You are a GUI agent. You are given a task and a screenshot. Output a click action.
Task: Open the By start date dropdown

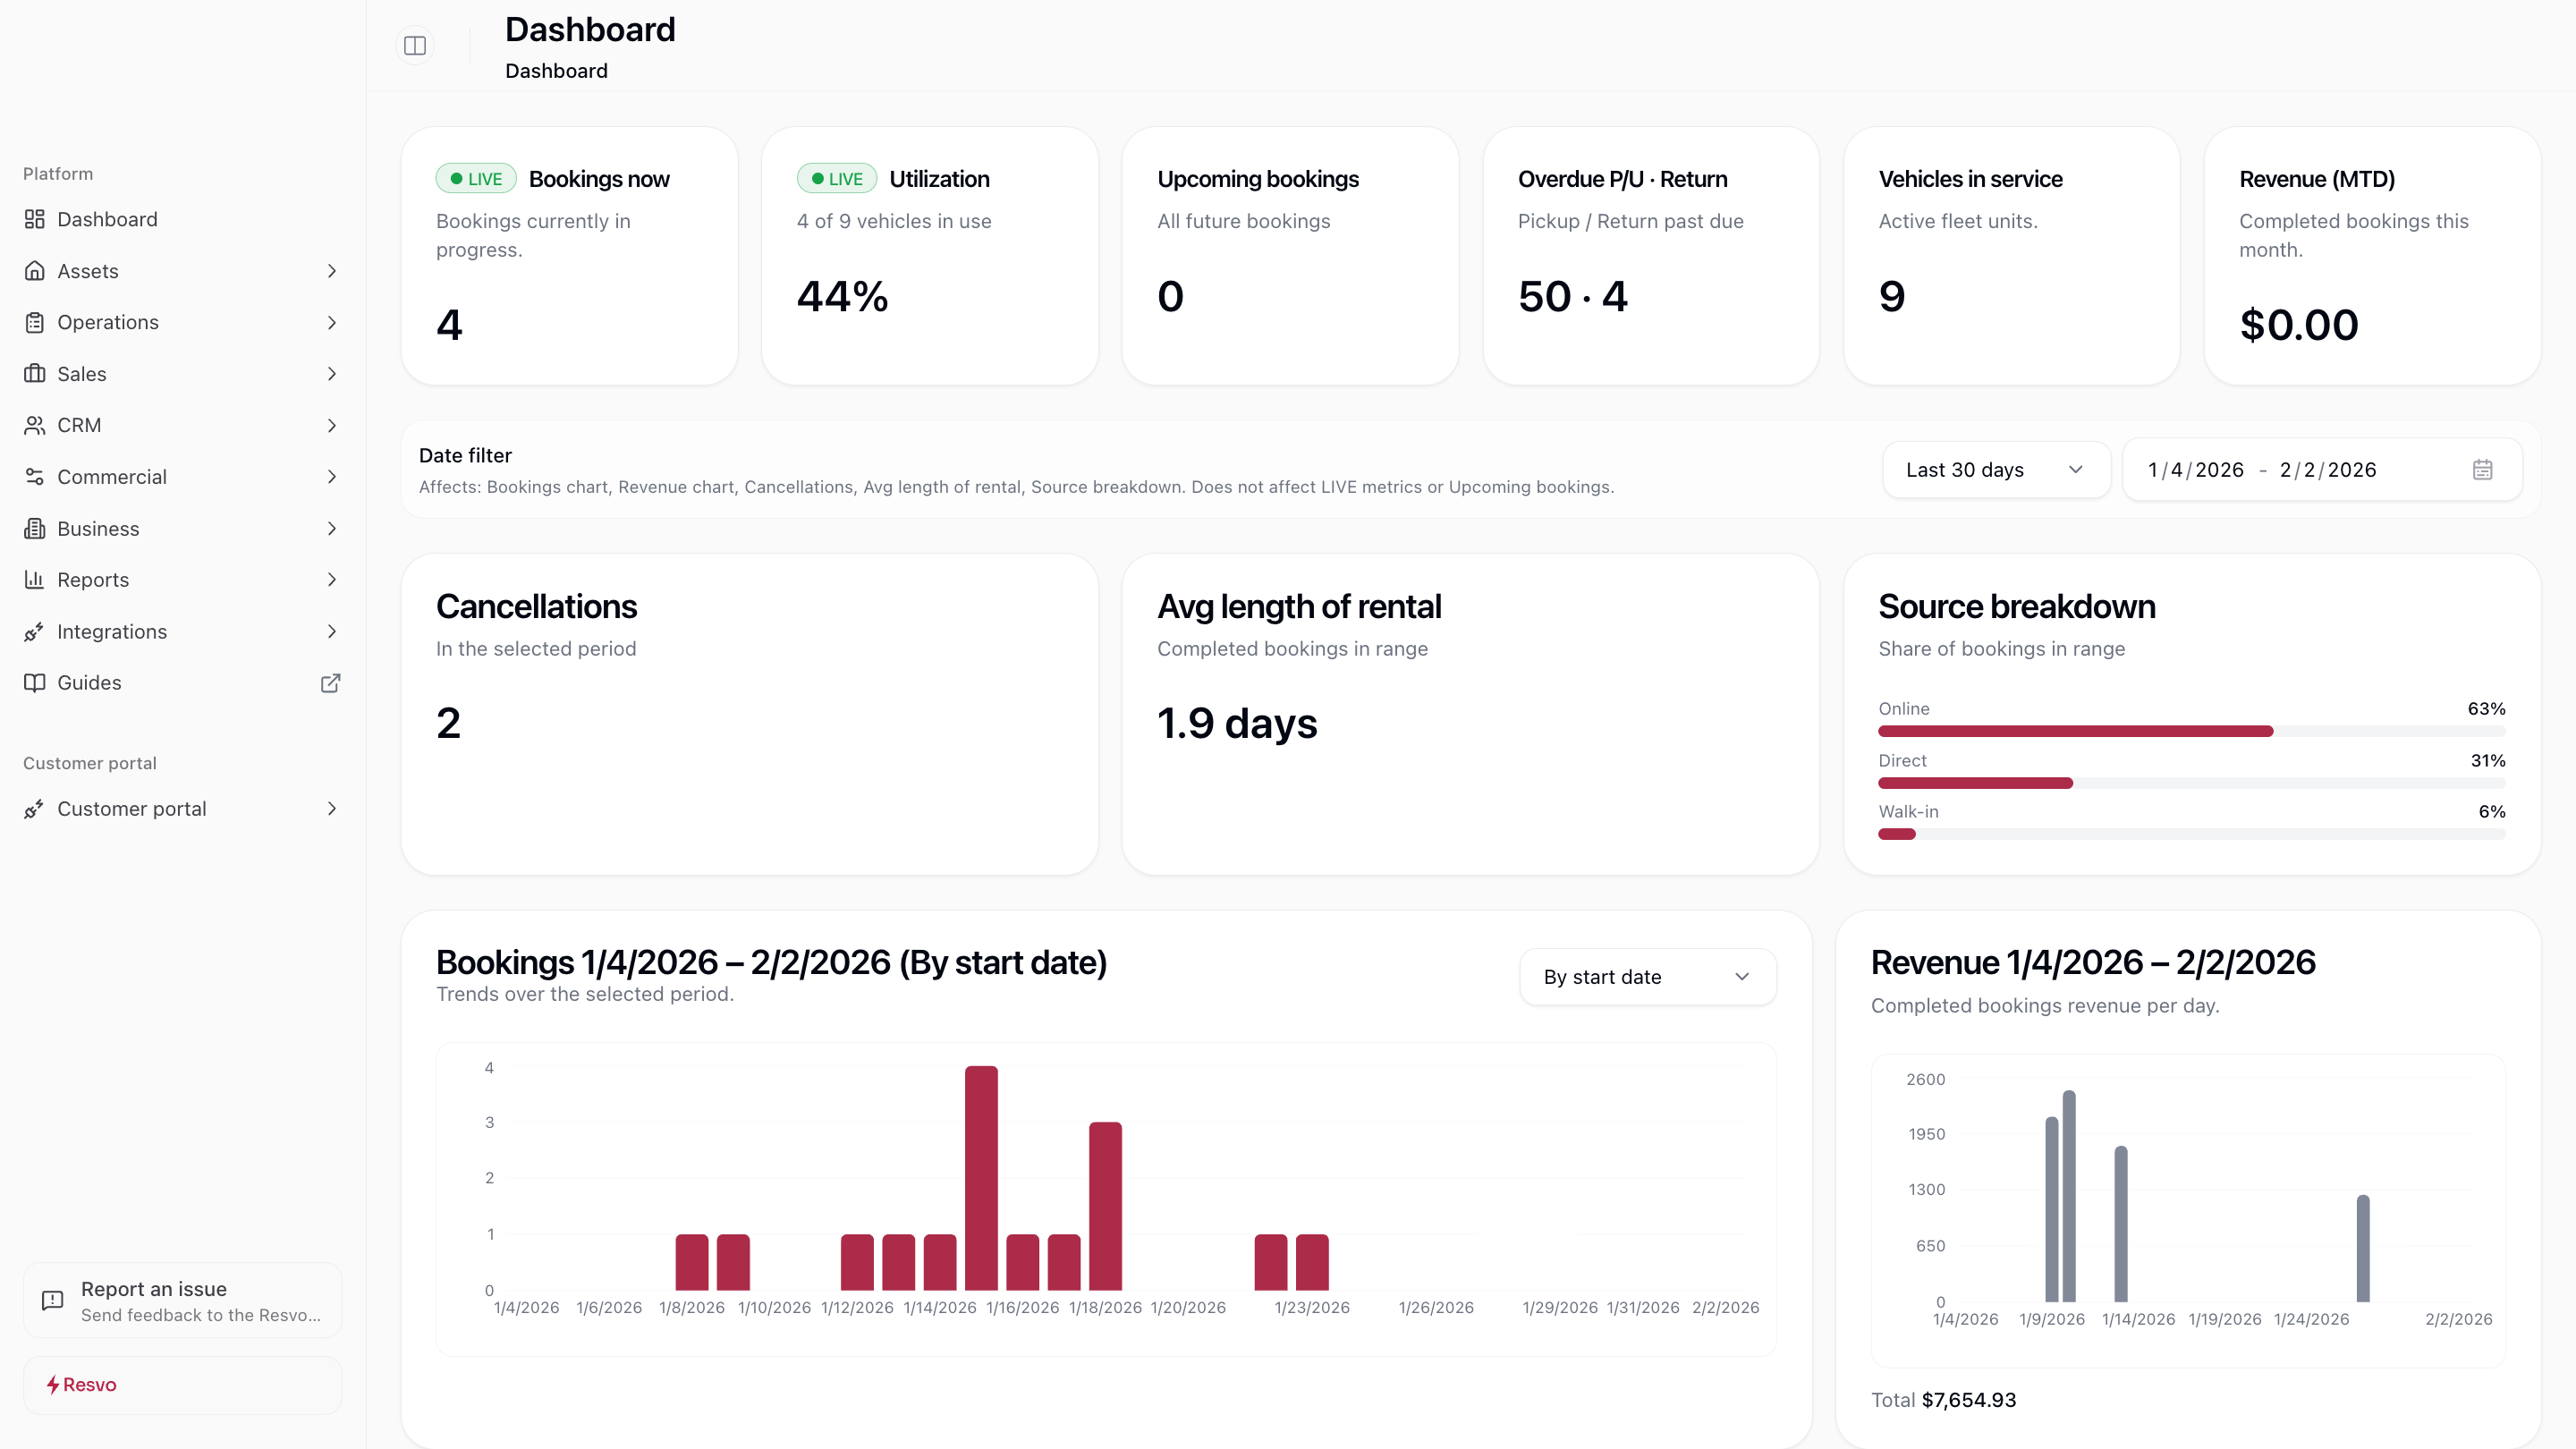[x=1646, y=977]
